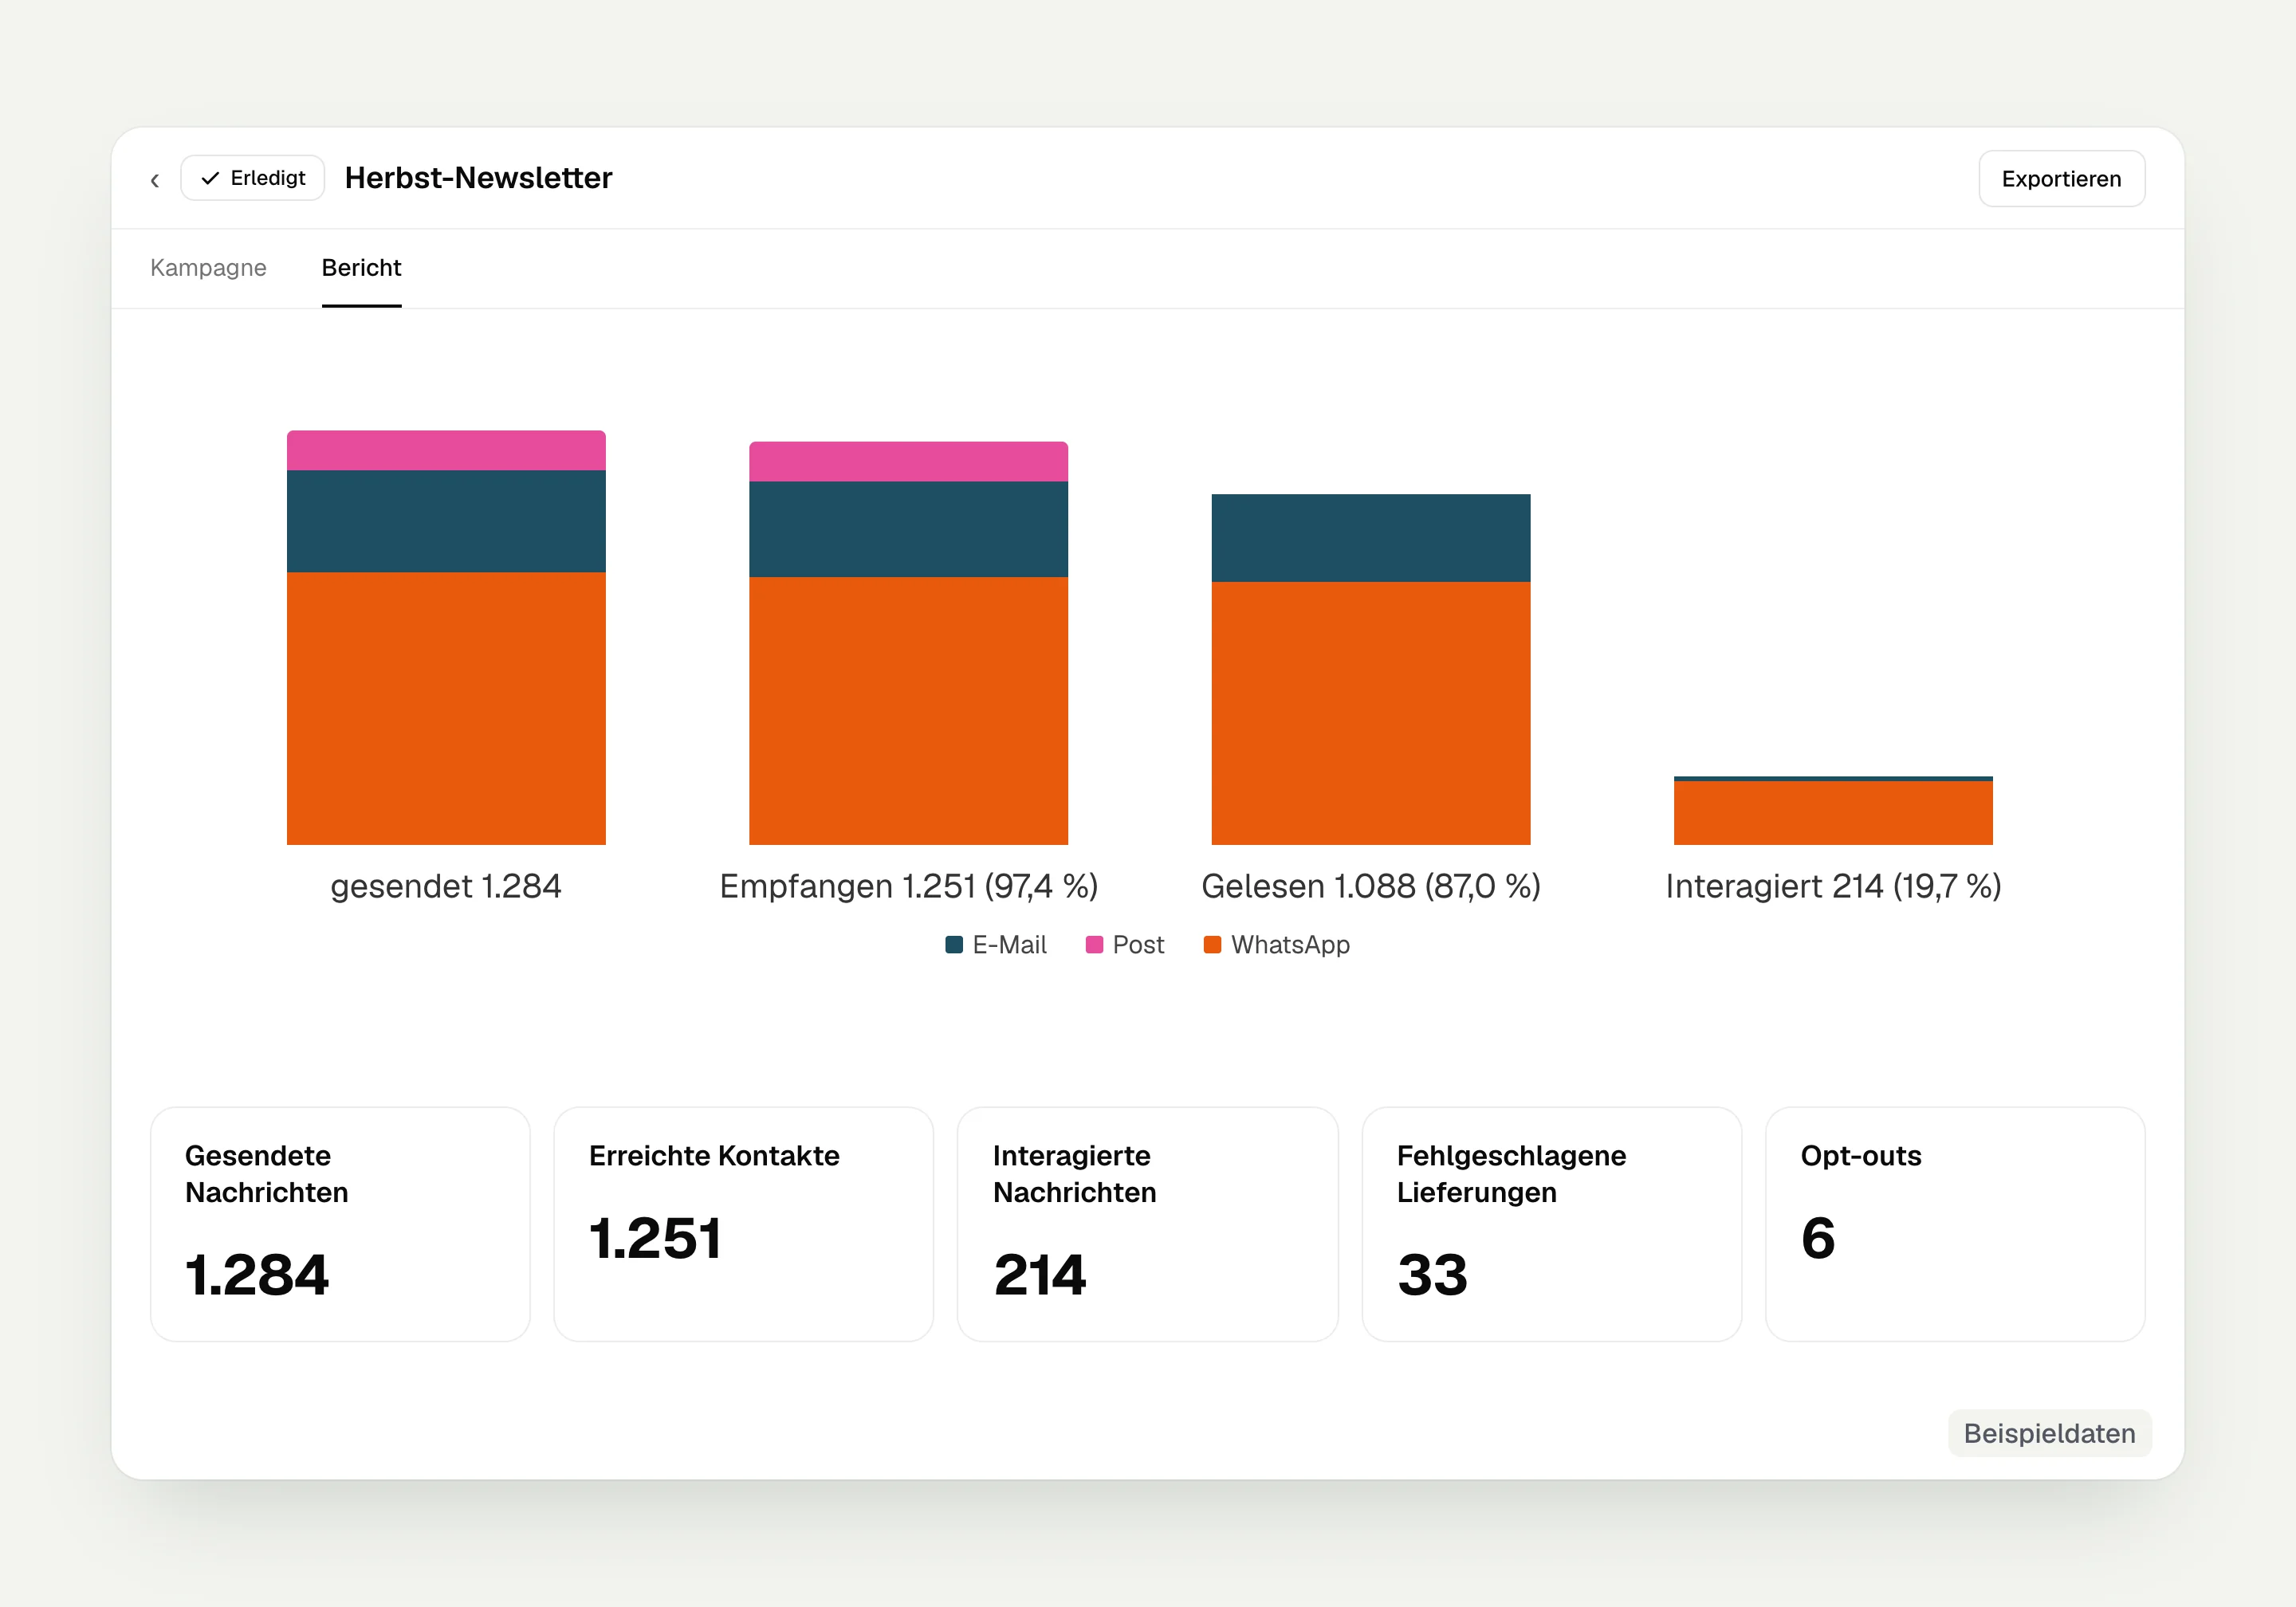This screenshot has height=1607, width=2296.
Task: Click the 'Gelesen 1.088 (87,0 %)' label
Action: pos(1370,886)
